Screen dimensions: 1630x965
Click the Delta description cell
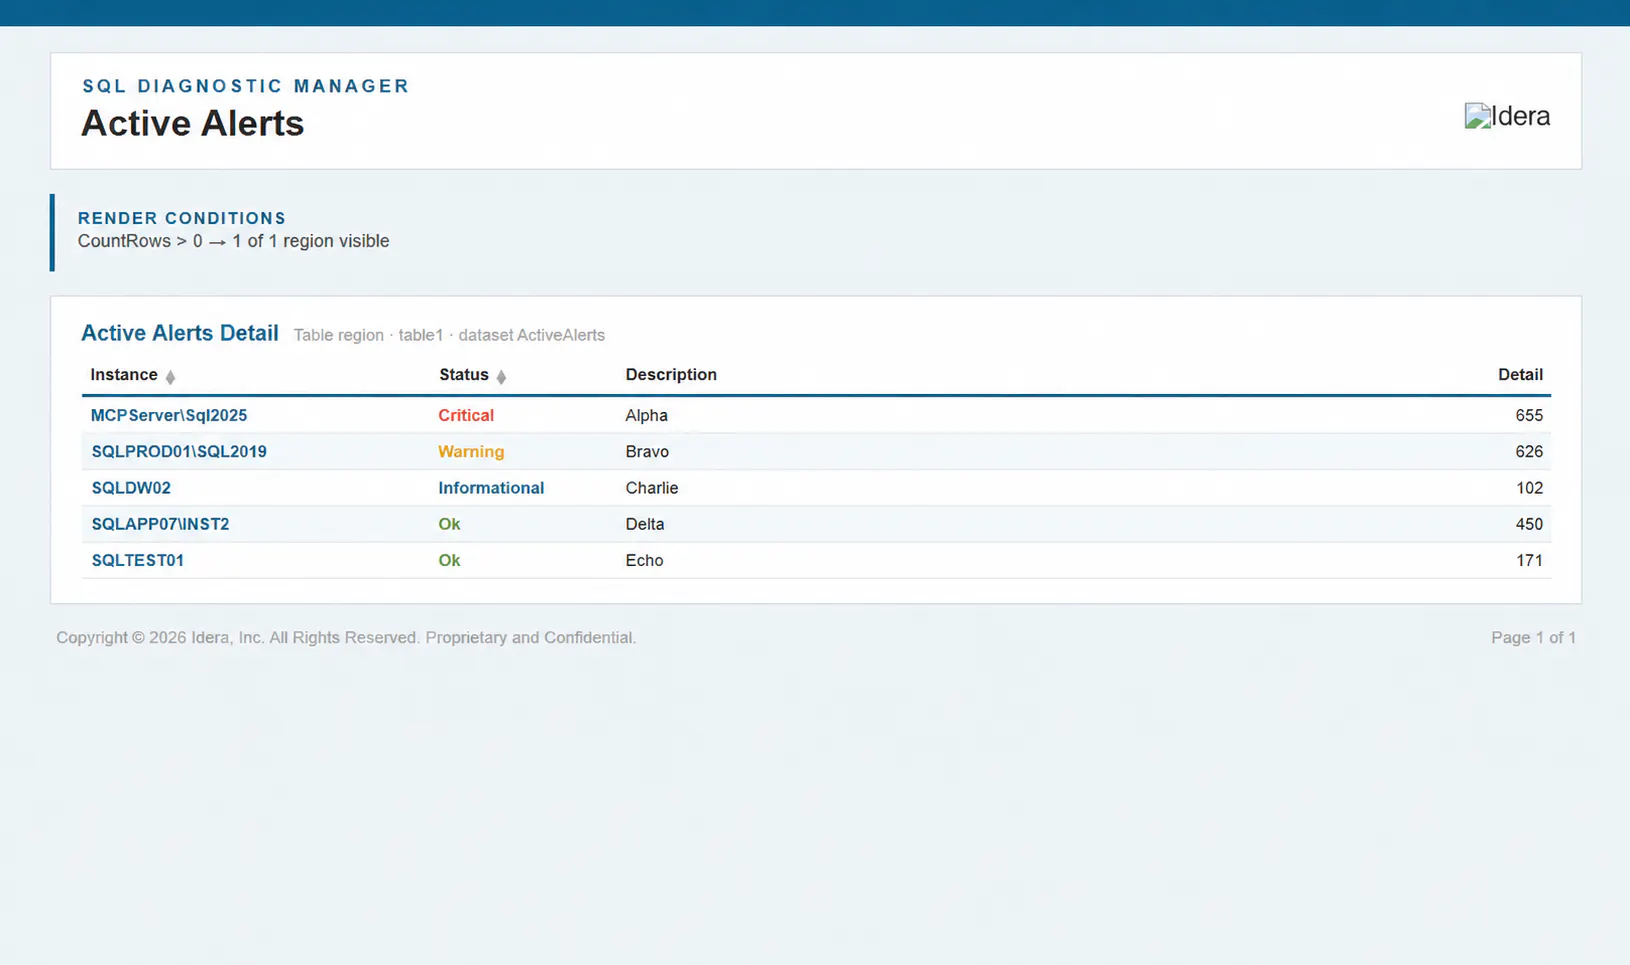coord(645,524)
